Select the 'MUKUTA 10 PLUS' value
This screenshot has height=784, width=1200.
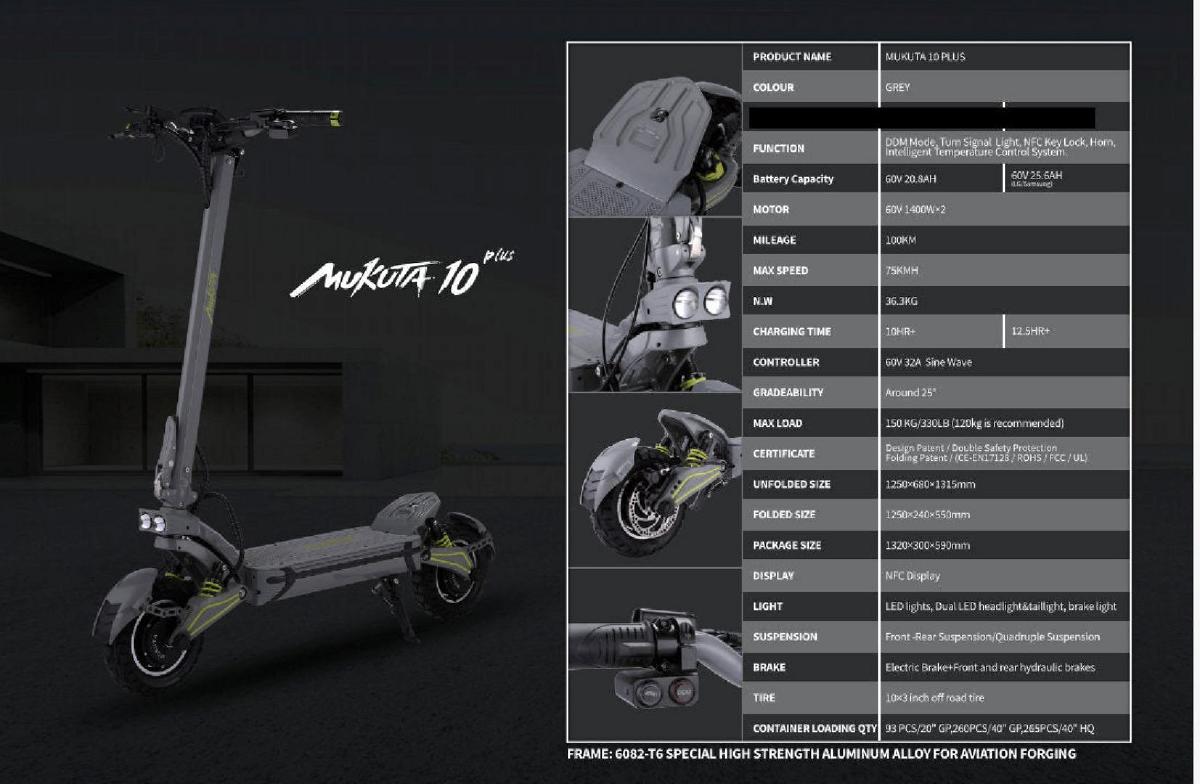(x=925, y=57)
